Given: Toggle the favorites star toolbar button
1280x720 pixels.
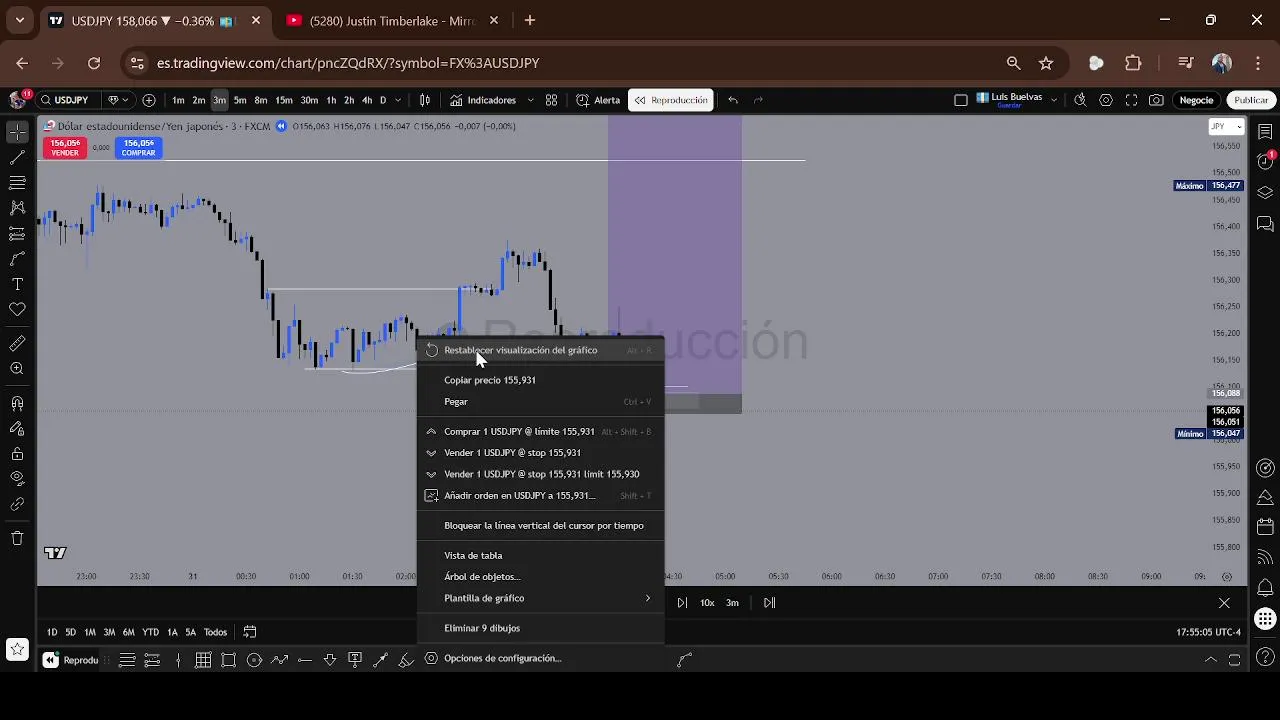Looking at the screenshot, I should [17, 649].
